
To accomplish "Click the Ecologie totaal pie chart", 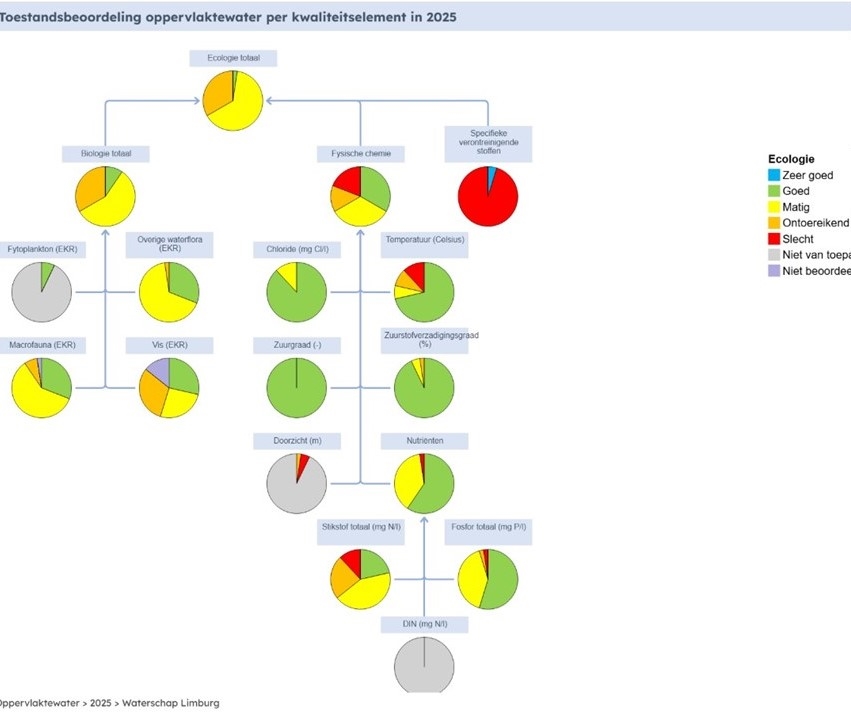I will click(233, 100).
